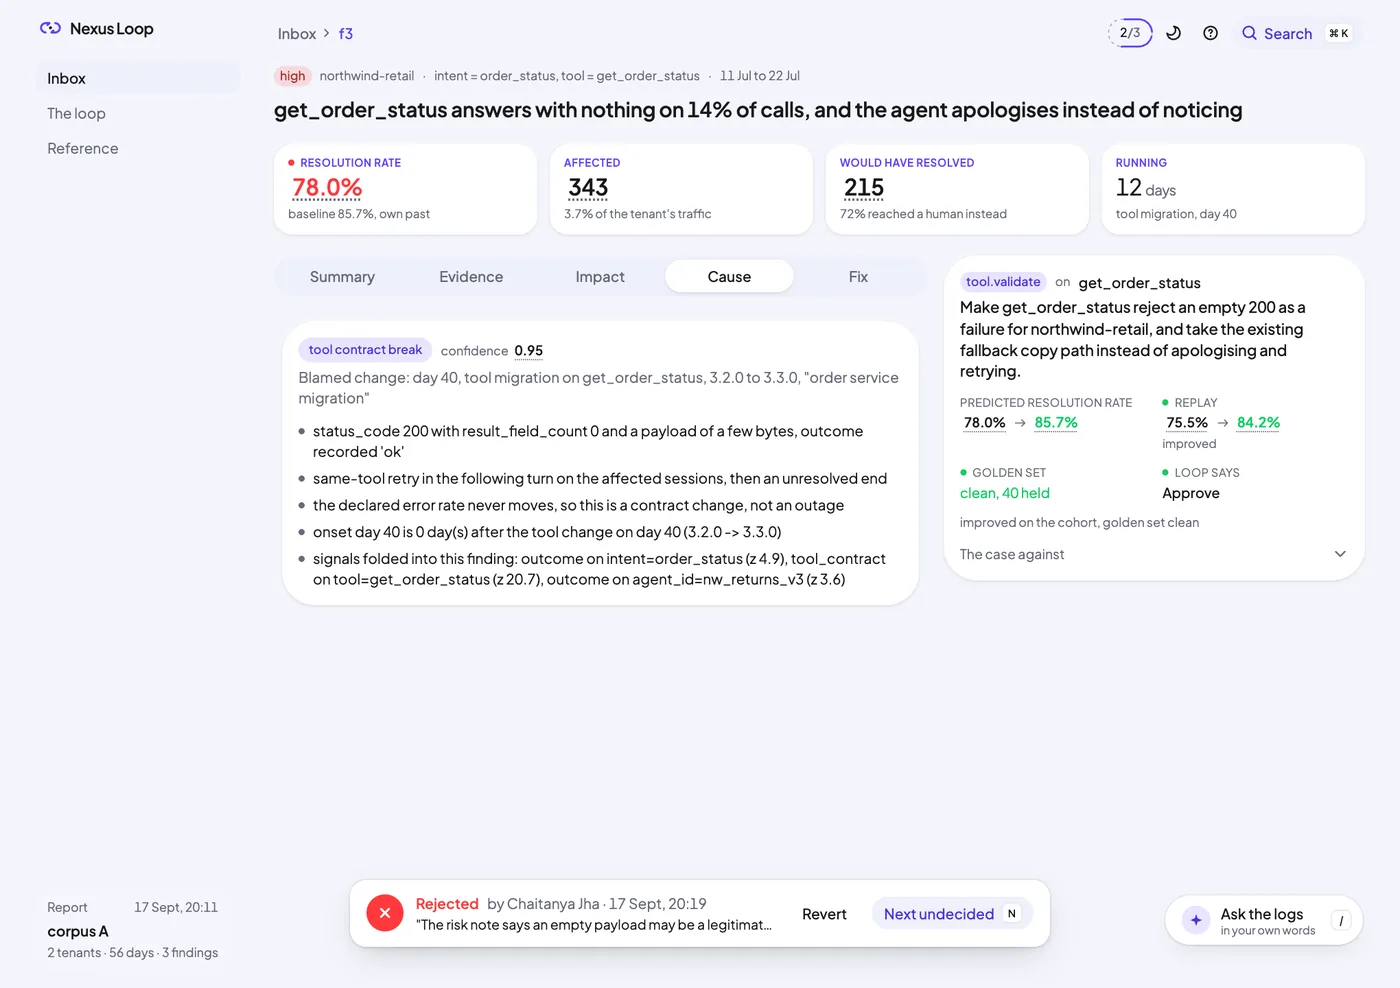
Task: Click the confidence 0.95 value
Action: (x=529, y=351)
